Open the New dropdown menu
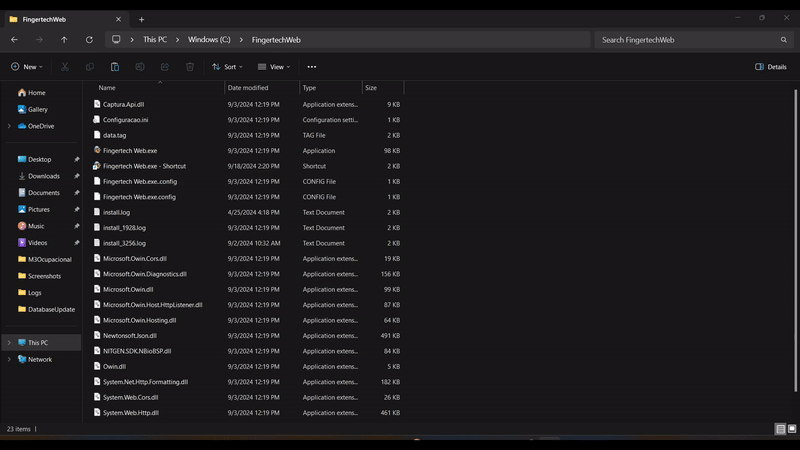Viewport: 800px width, 450px height. coord(27,67)
